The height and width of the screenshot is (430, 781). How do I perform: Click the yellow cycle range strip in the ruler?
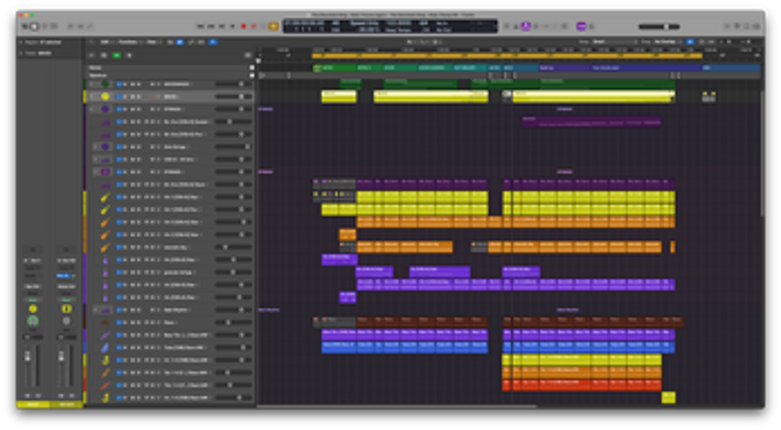[507, 56]
